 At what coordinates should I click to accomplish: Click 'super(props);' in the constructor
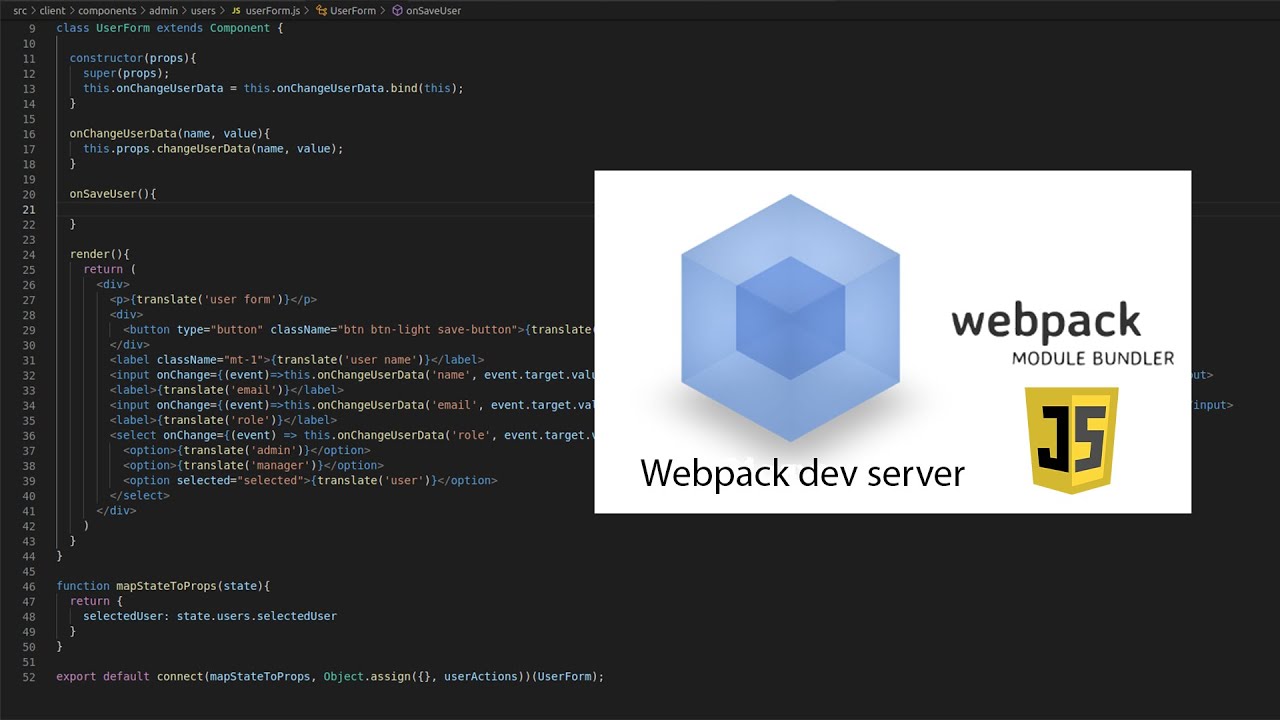point(127,74)
